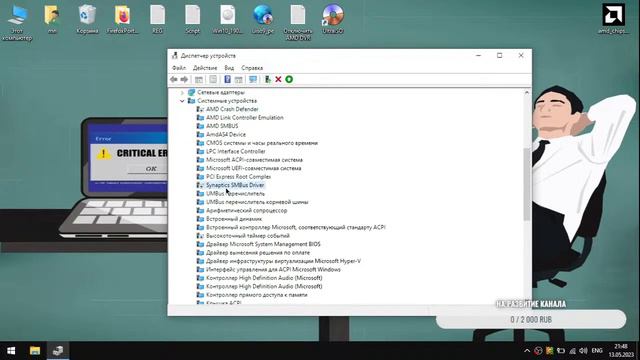Expand the Сетевые адаптеры category
The height and width of the screenshot is (360, 640).
182,93
